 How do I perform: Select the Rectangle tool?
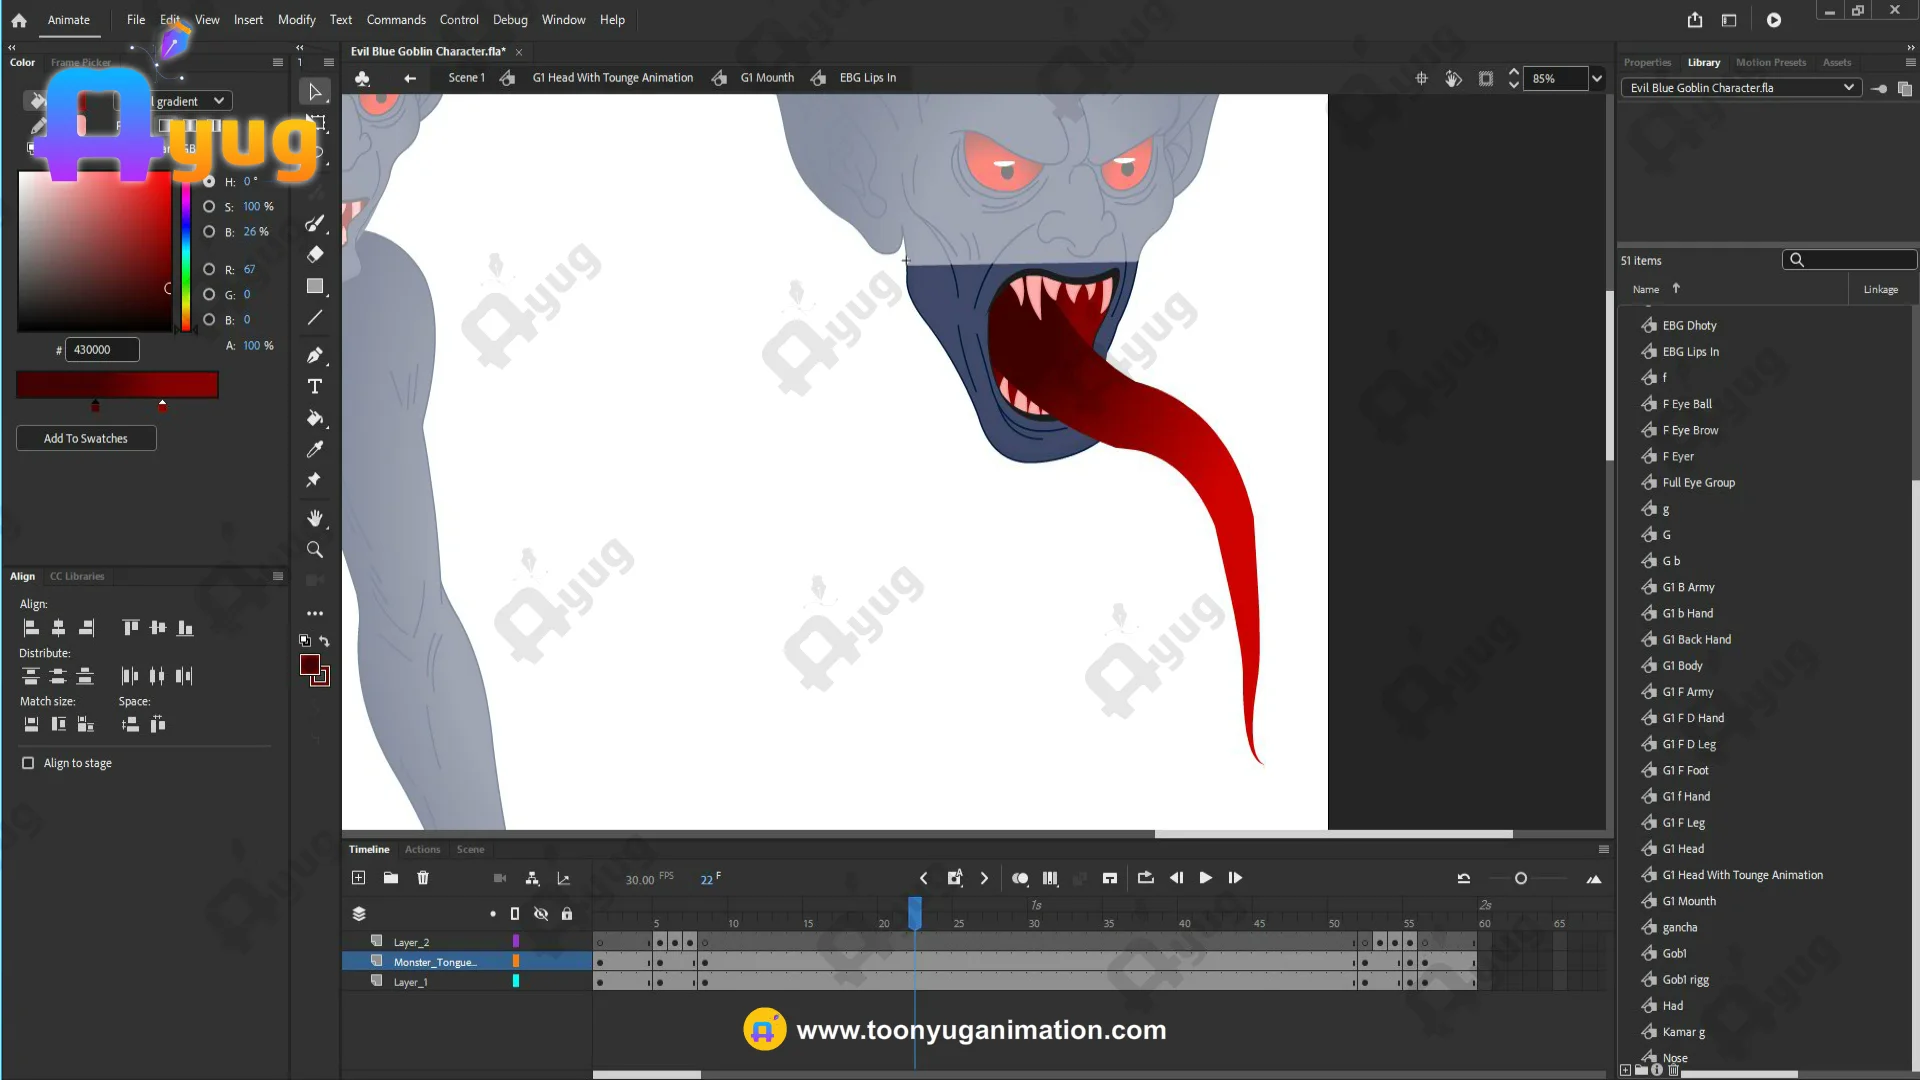click(314, 286)
